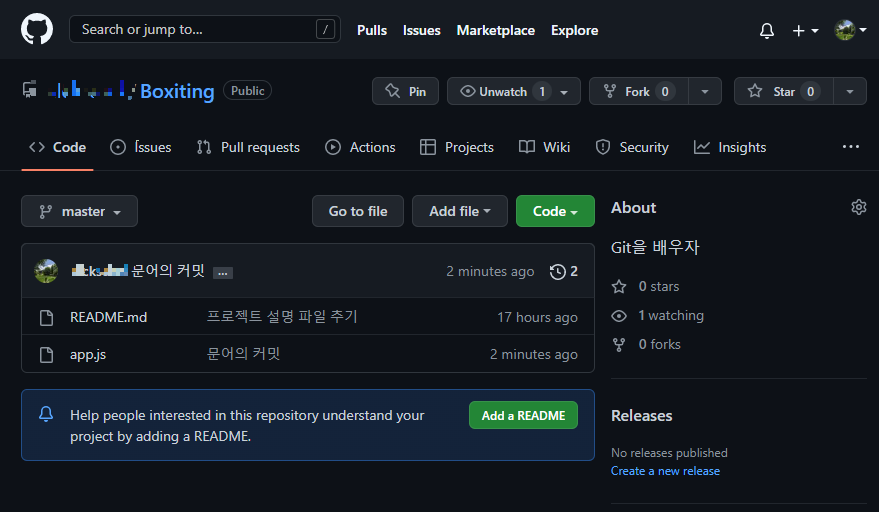This screenshot has height=512, width=879.
Task: Pin this repository
Action: (x=405, y=91)
